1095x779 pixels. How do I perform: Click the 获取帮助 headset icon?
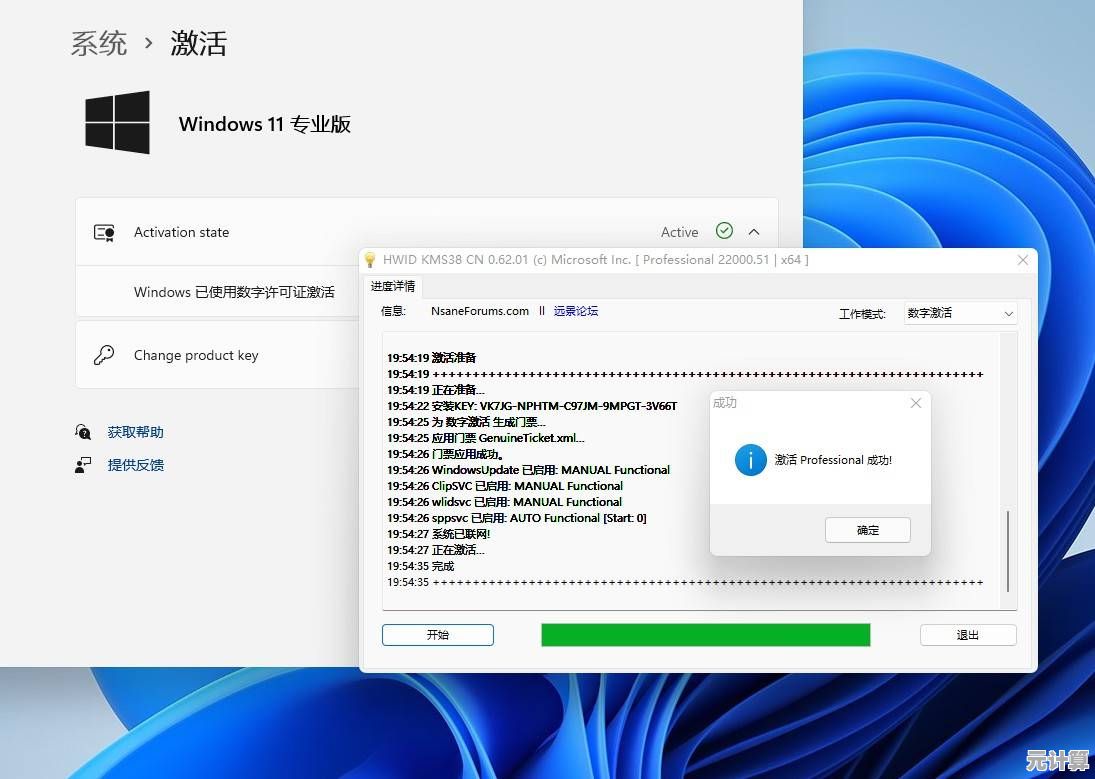coord(83,432)
